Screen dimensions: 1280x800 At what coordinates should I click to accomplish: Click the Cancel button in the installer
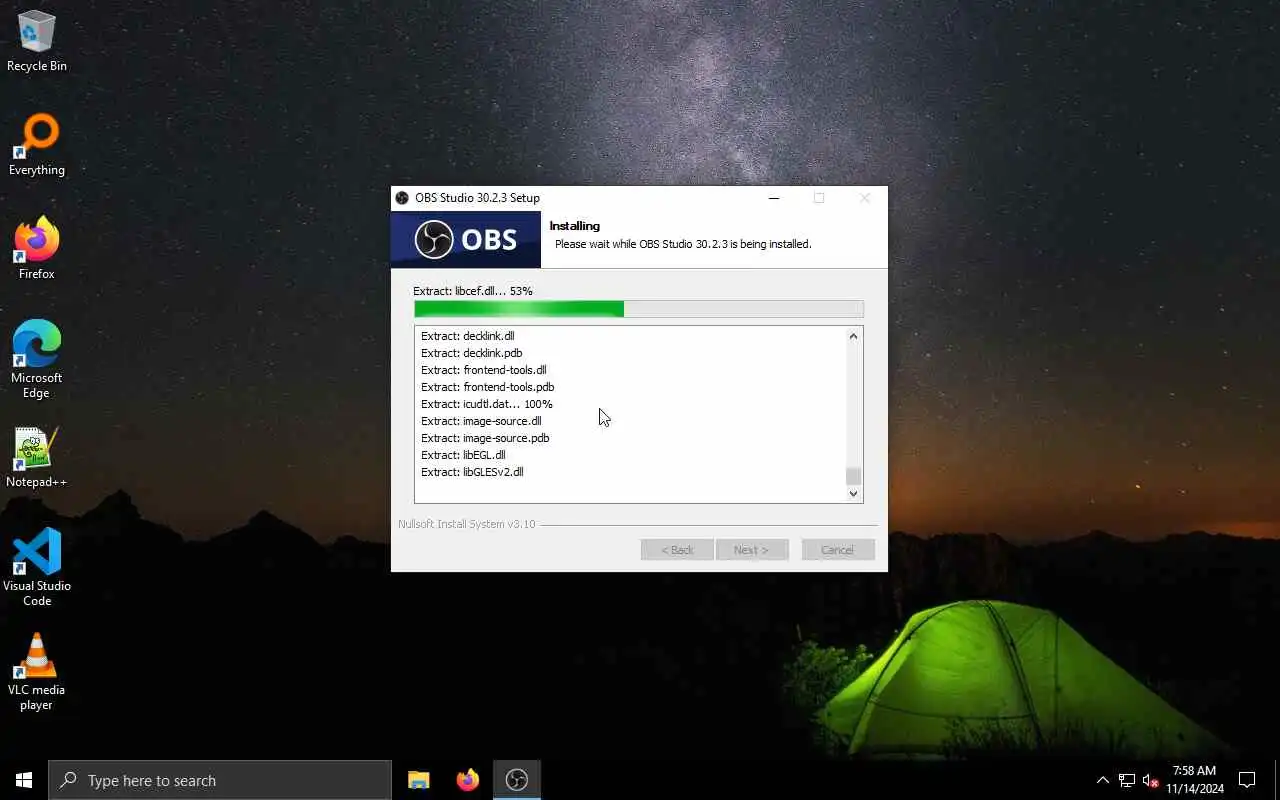coord(838,550)
